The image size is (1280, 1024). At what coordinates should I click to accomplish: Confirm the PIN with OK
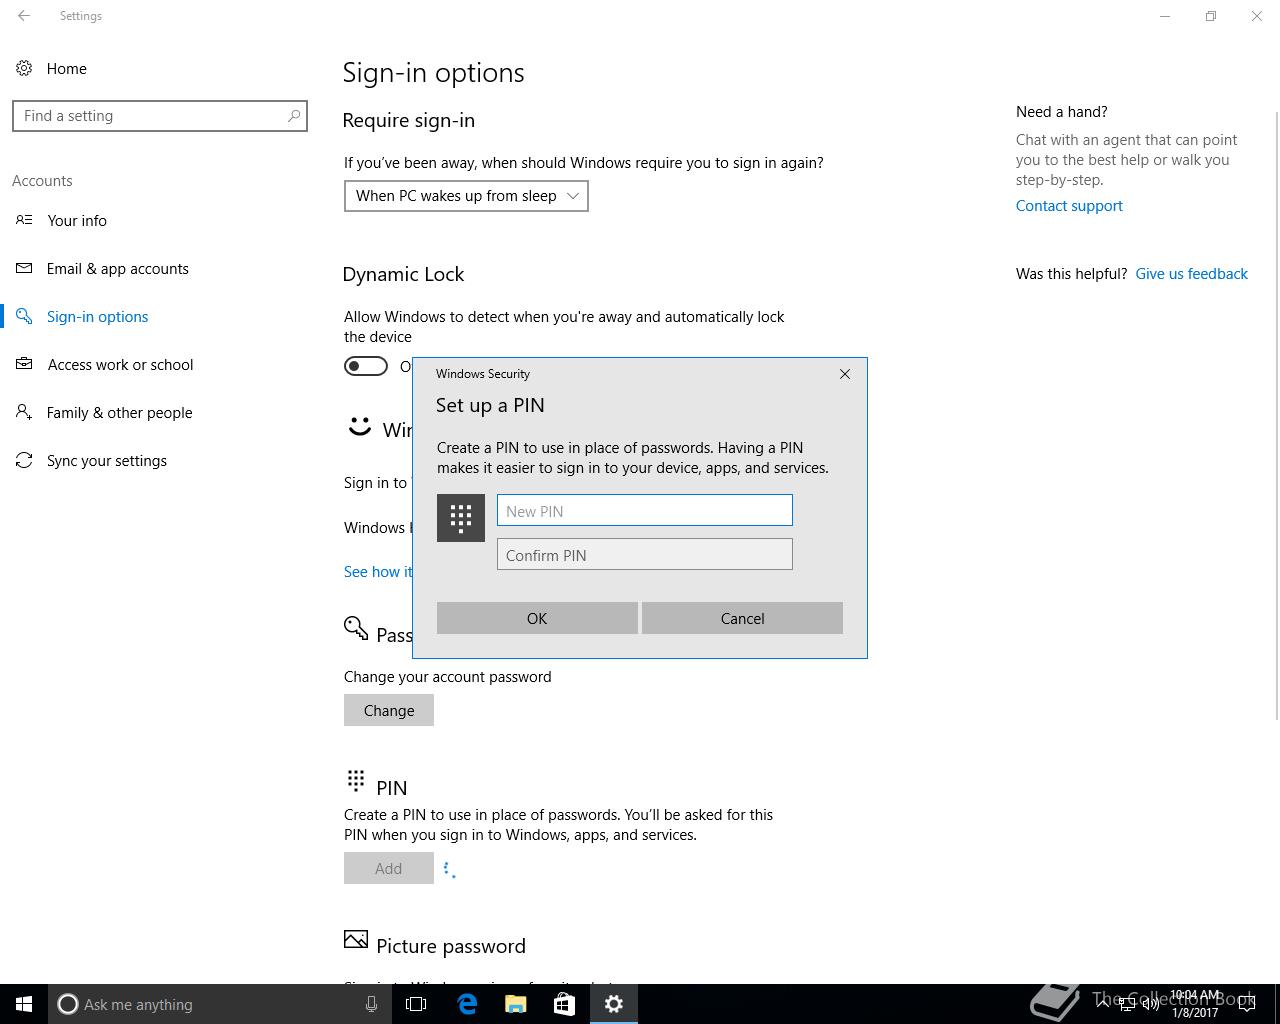click(537, 618)
